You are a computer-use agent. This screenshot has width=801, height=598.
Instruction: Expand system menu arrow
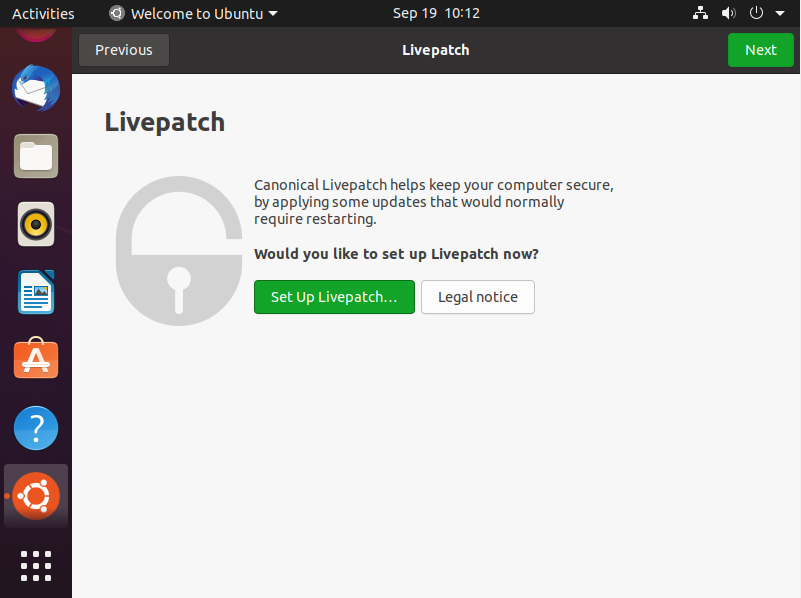[780, 14]
